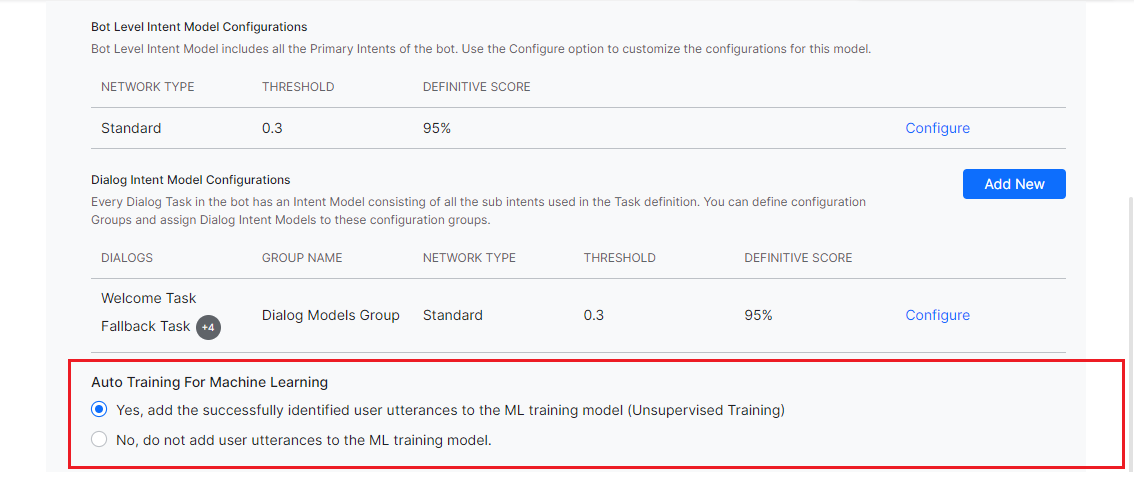Click the dialog group Standard network type

(452, 315)
